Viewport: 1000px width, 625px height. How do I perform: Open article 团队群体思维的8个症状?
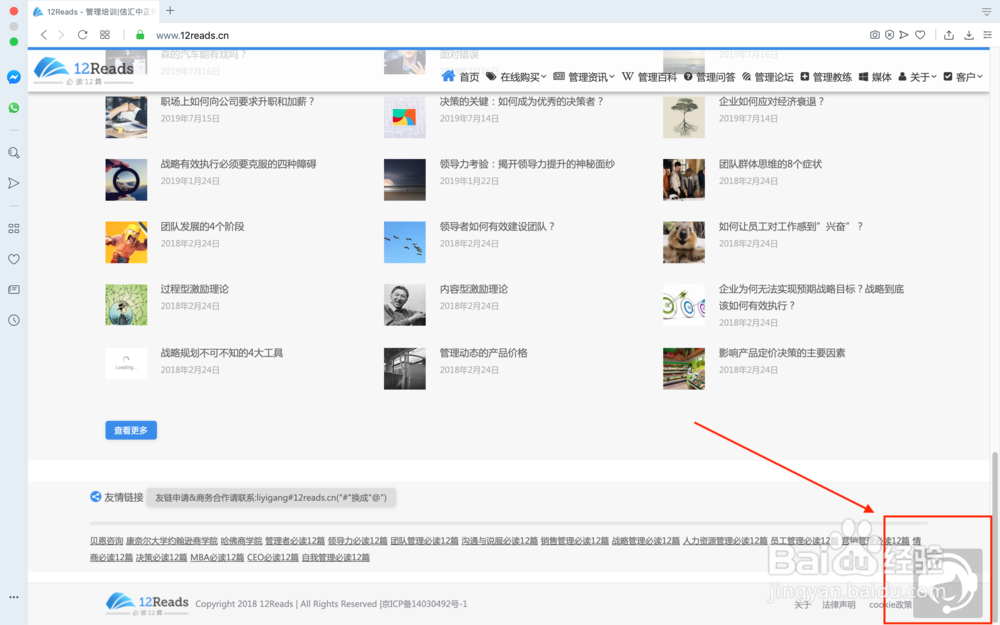pos(770,164)
